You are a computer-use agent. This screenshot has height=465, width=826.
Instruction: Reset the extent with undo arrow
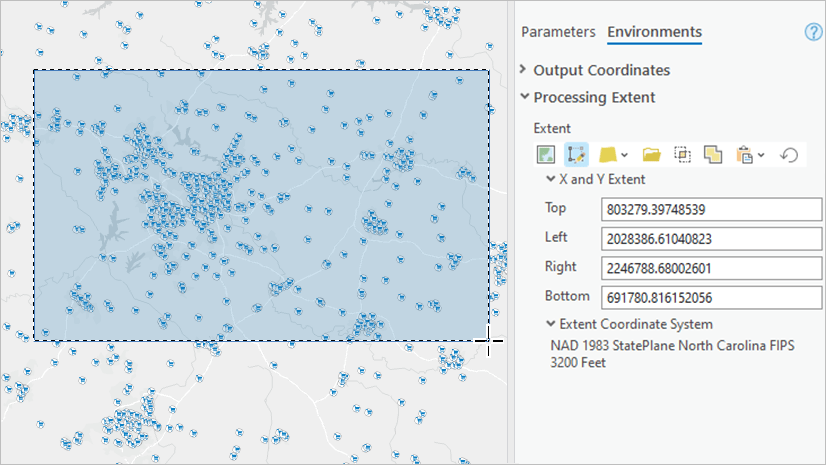point(789,155)
